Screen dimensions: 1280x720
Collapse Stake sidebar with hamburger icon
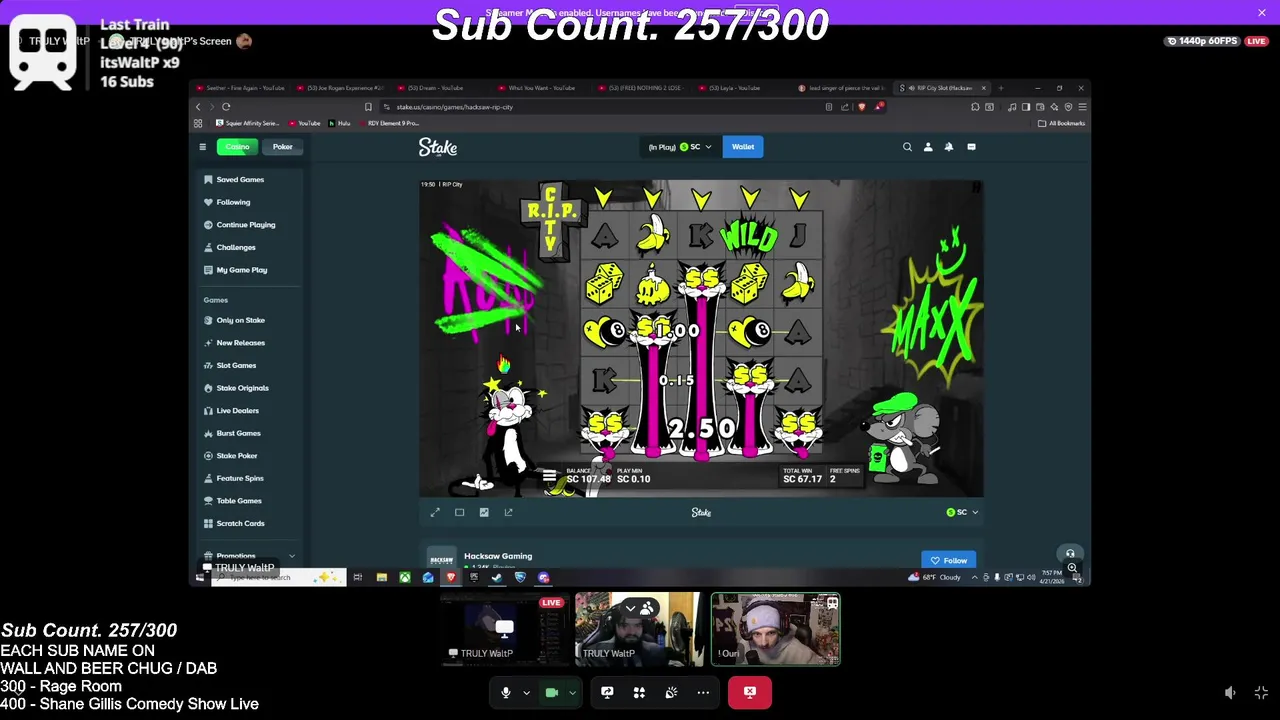click(202, 147)
